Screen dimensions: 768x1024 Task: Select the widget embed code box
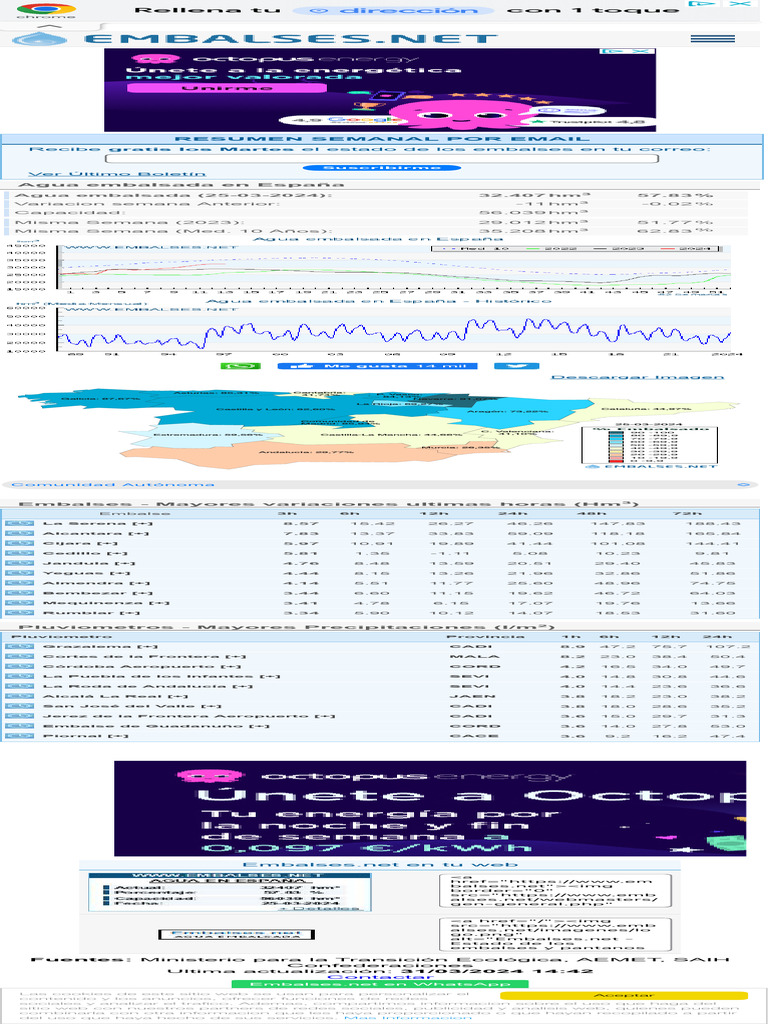(x=554, y=893)
